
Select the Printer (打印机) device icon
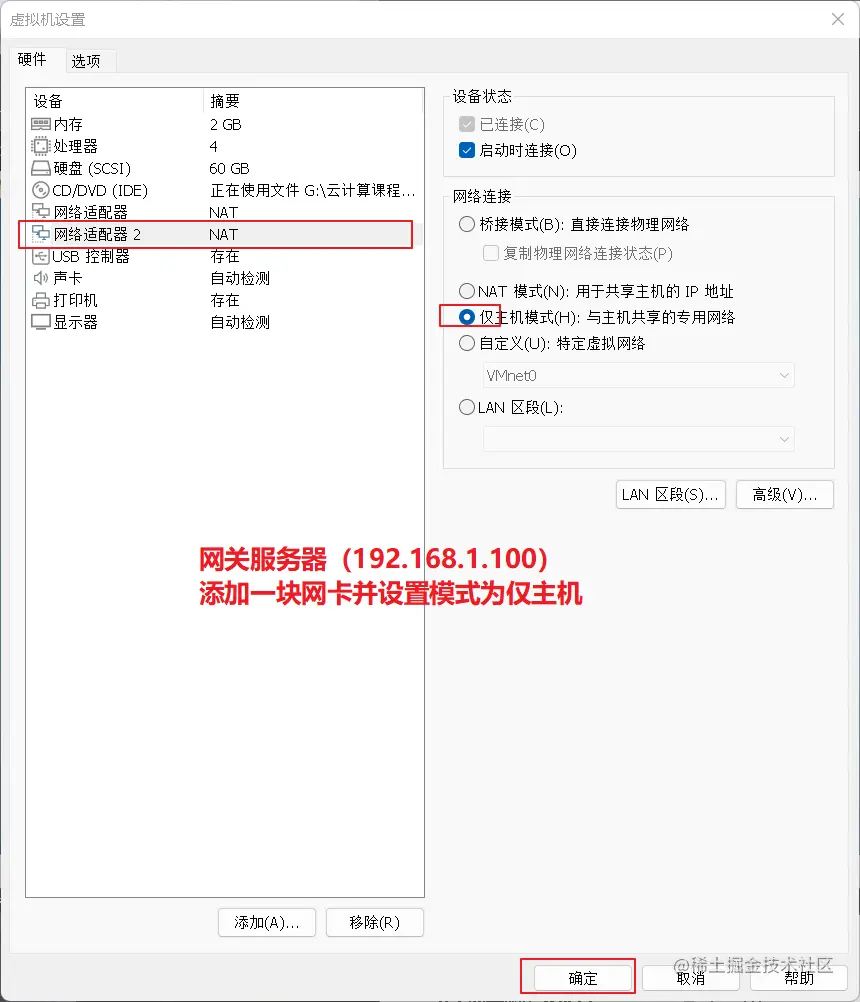click(x=40, y=300)
